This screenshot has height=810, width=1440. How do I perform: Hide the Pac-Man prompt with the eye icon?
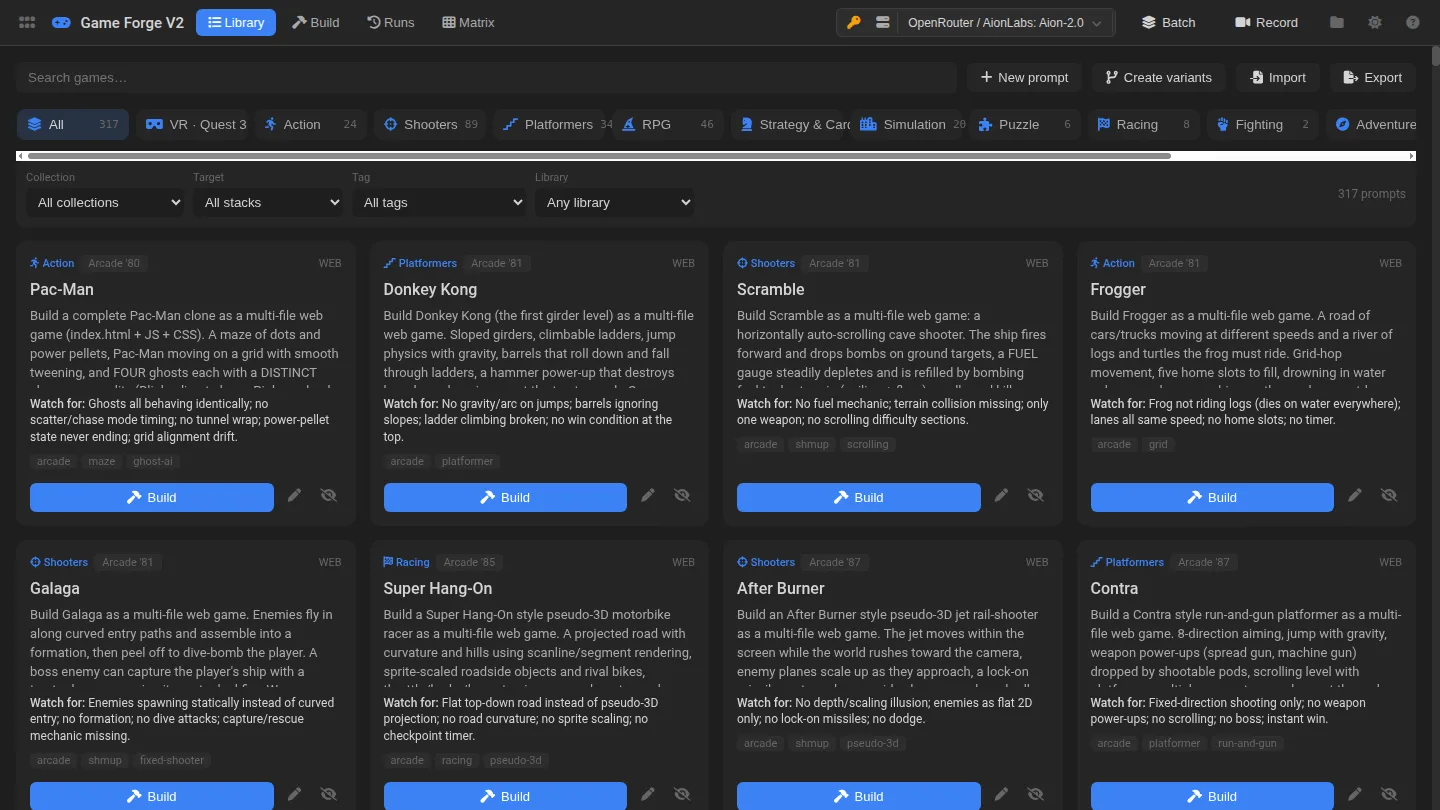pyautogui.click(x=329, y=495)
